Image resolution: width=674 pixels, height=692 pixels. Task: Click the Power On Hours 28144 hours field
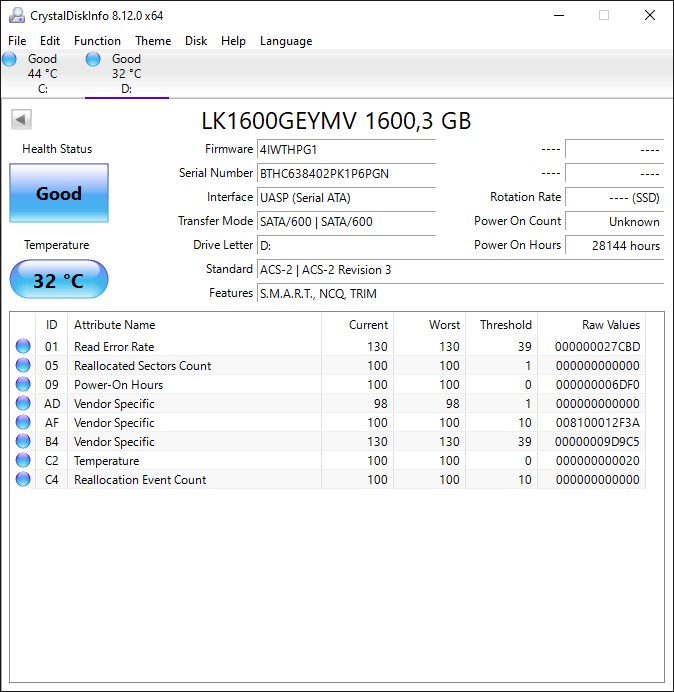(x=614, y=245)
